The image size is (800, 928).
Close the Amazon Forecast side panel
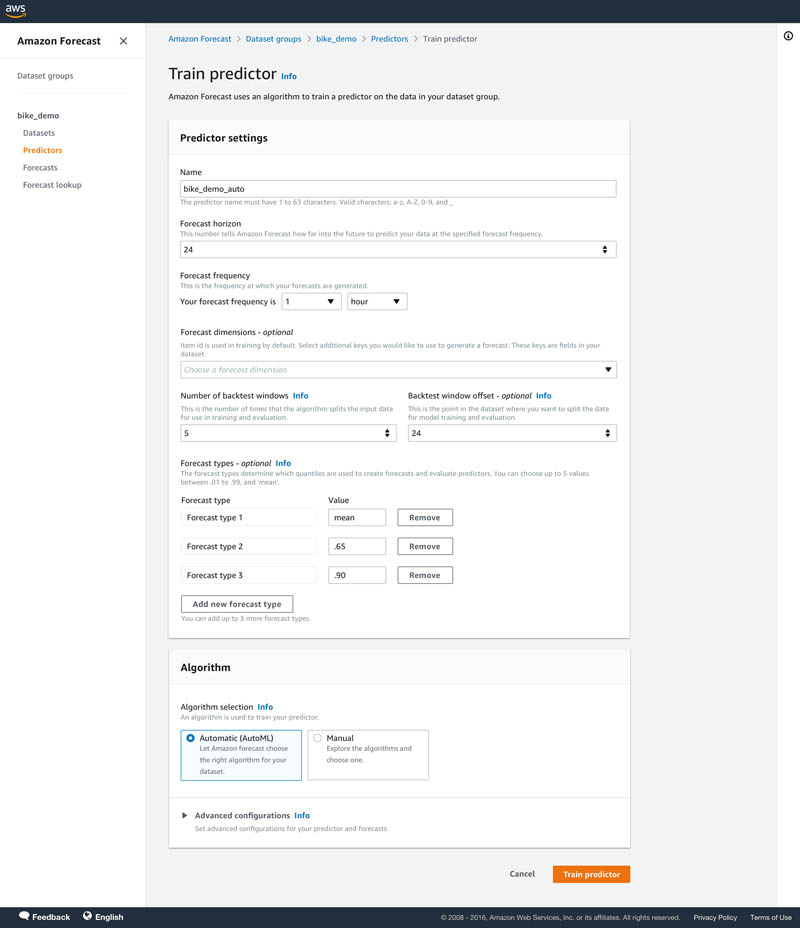[123, 41]
